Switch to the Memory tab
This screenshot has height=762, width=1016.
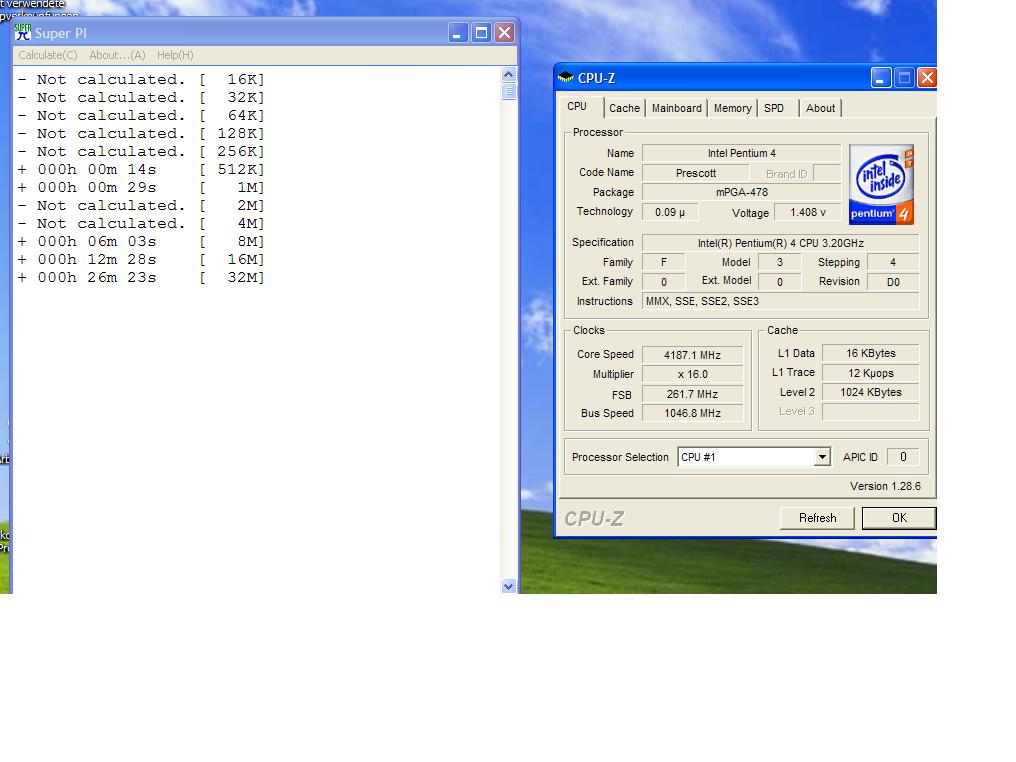(732, 108)
